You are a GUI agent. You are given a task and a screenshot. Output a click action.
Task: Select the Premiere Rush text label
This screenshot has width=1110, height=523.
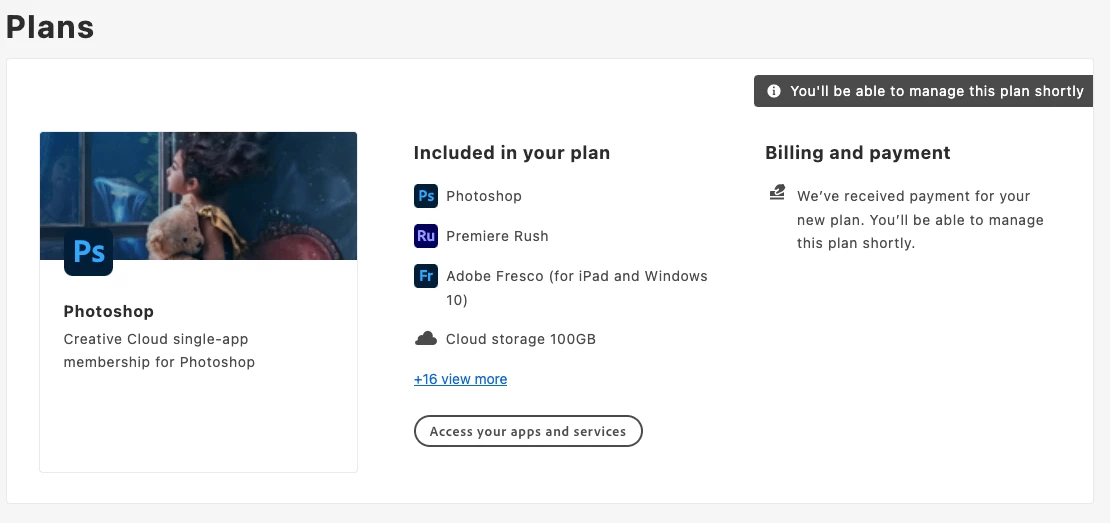pyautogui.click(x=497, y=236)
